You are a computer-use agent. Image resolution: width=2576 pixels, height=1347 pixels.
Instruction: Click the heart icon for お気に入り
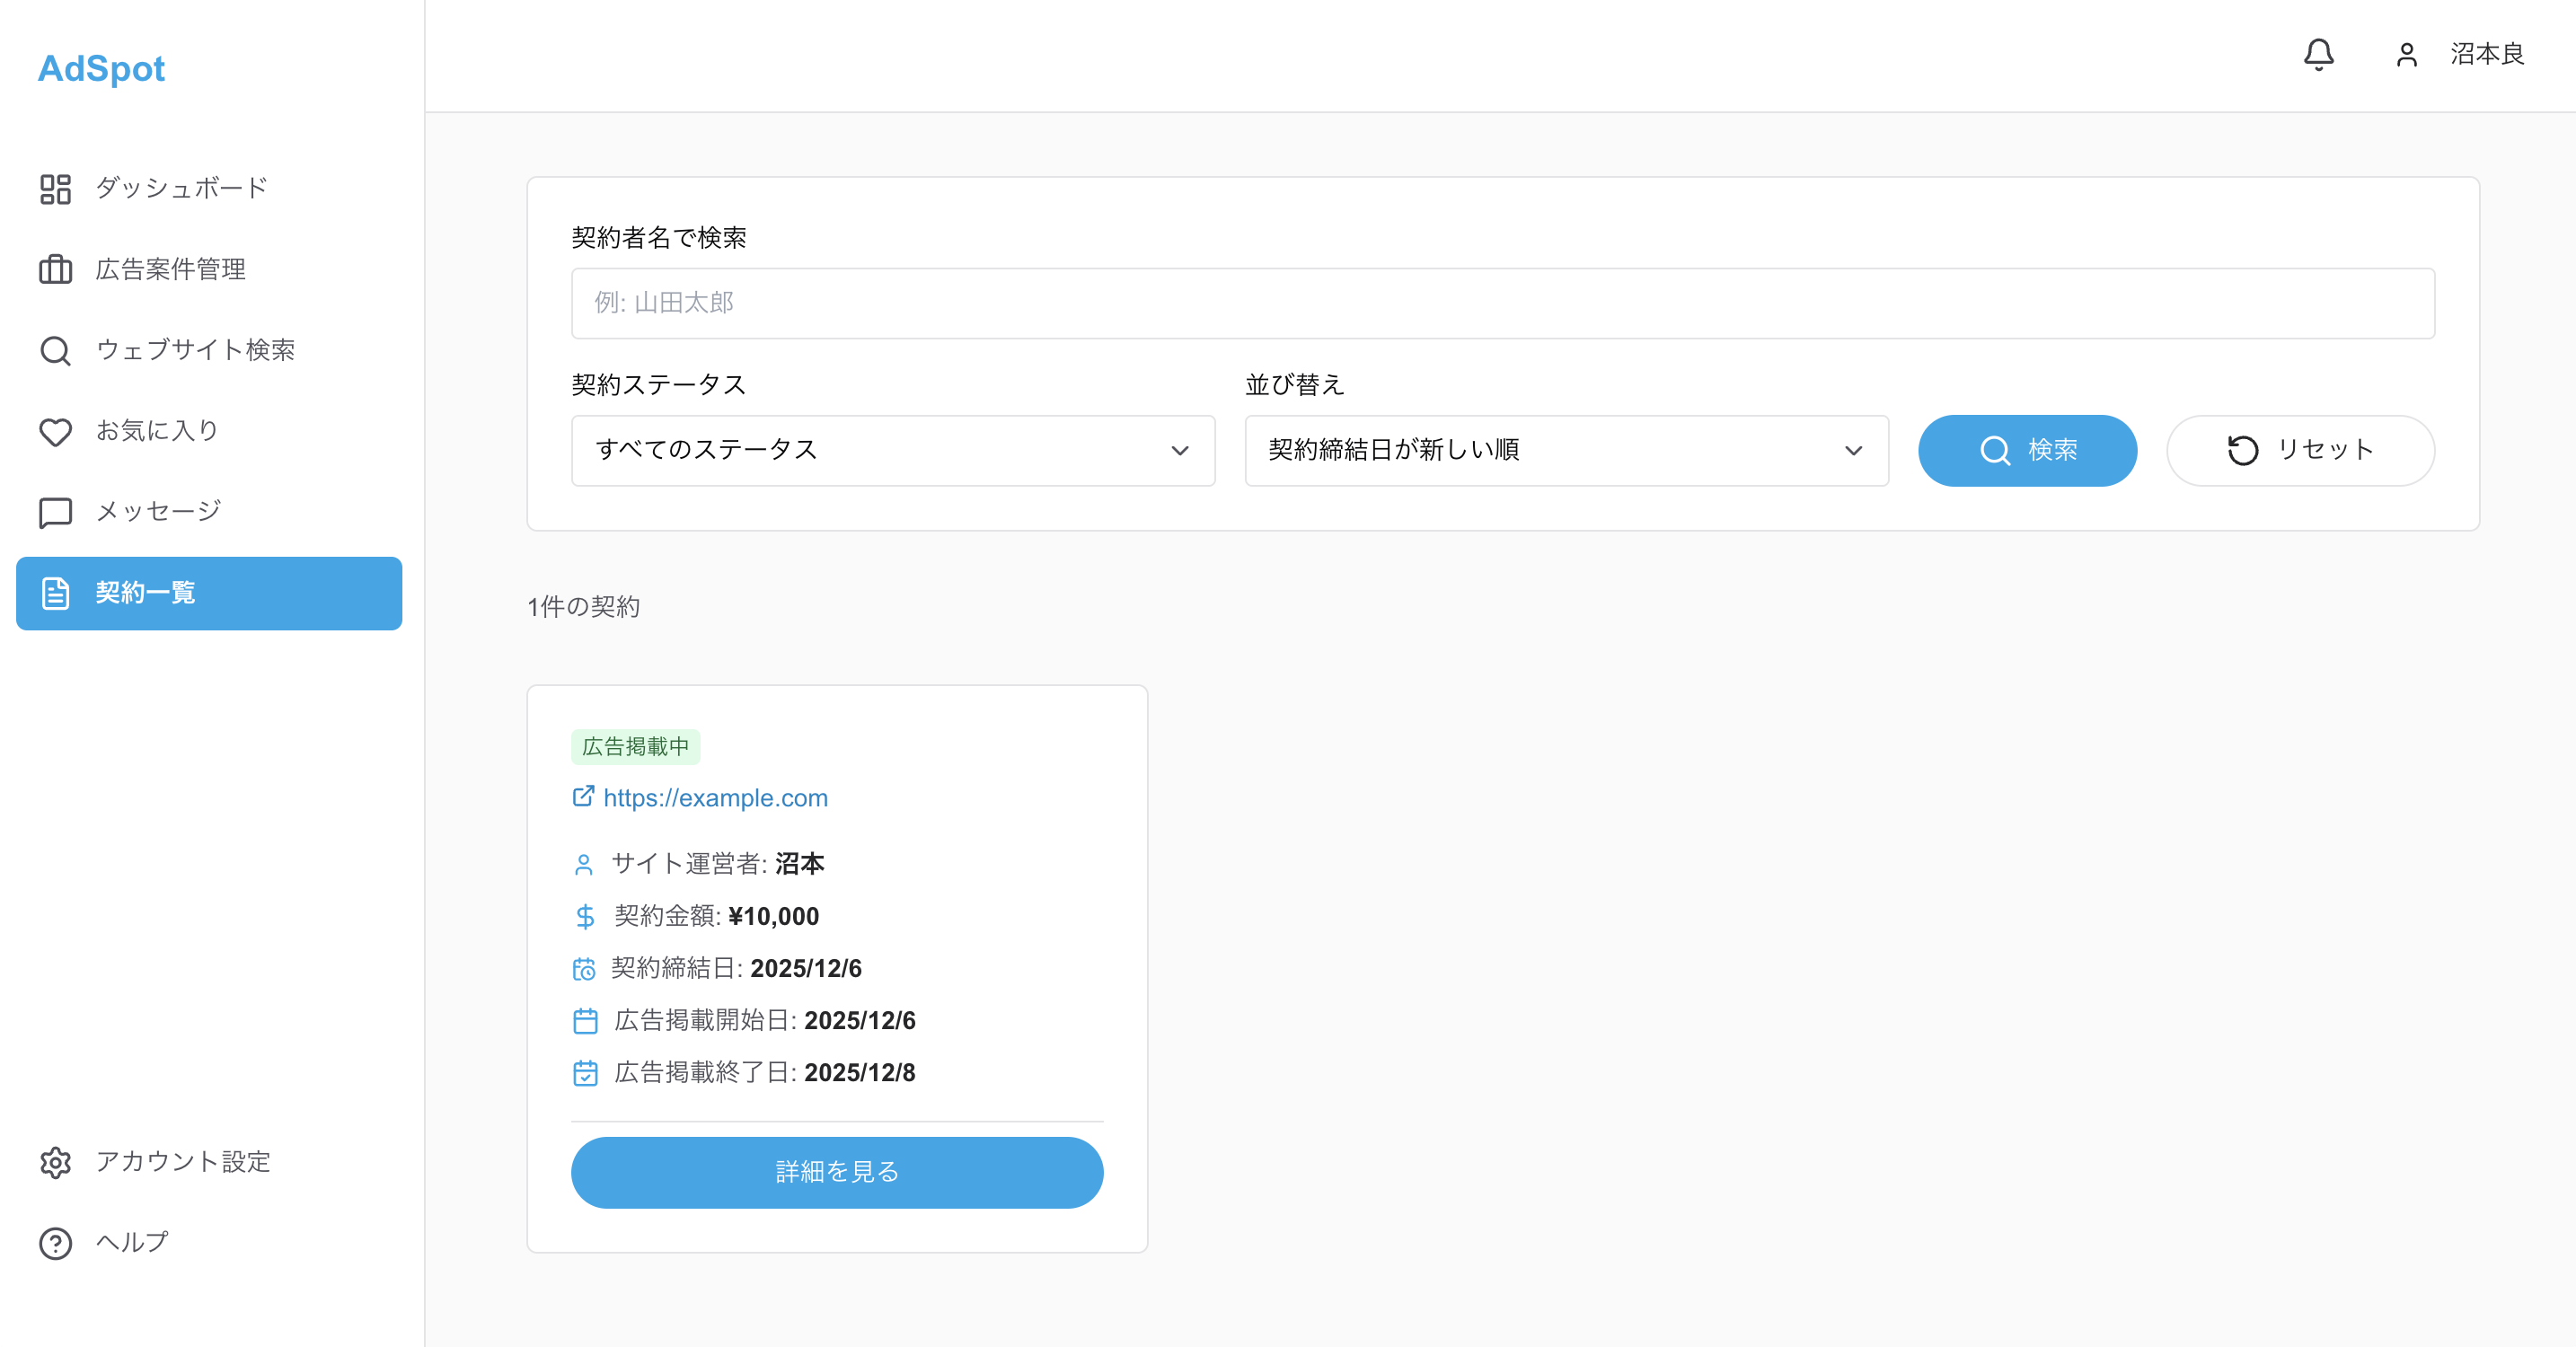coord(55,431)
